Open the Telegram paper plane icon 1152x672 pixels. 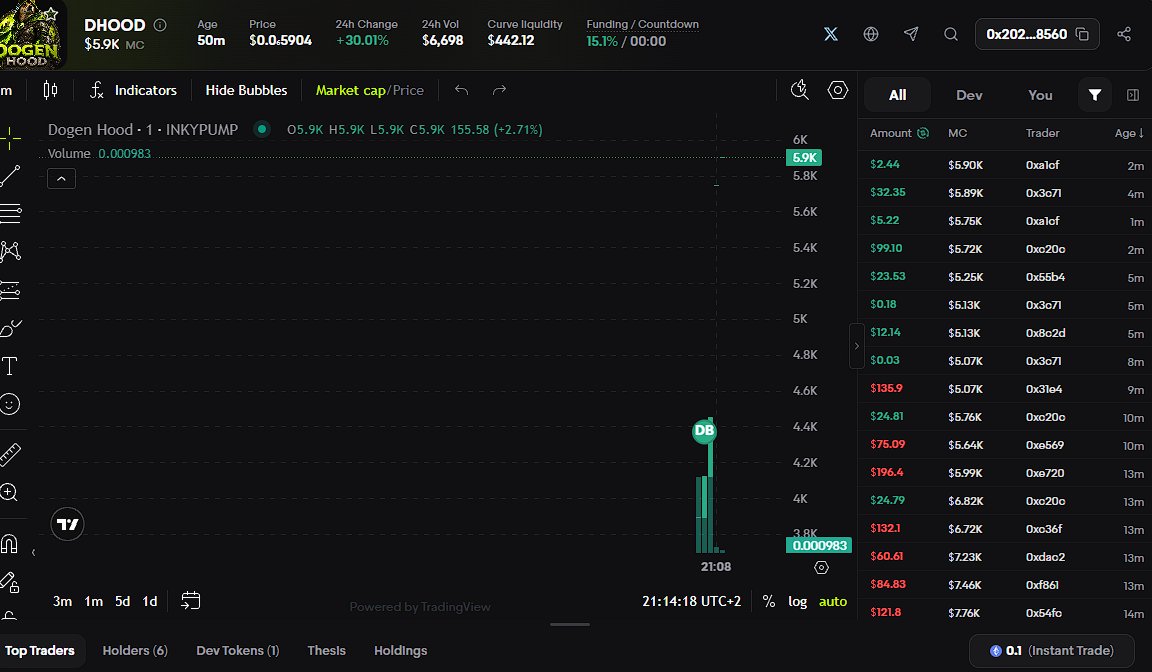point(911,34)
